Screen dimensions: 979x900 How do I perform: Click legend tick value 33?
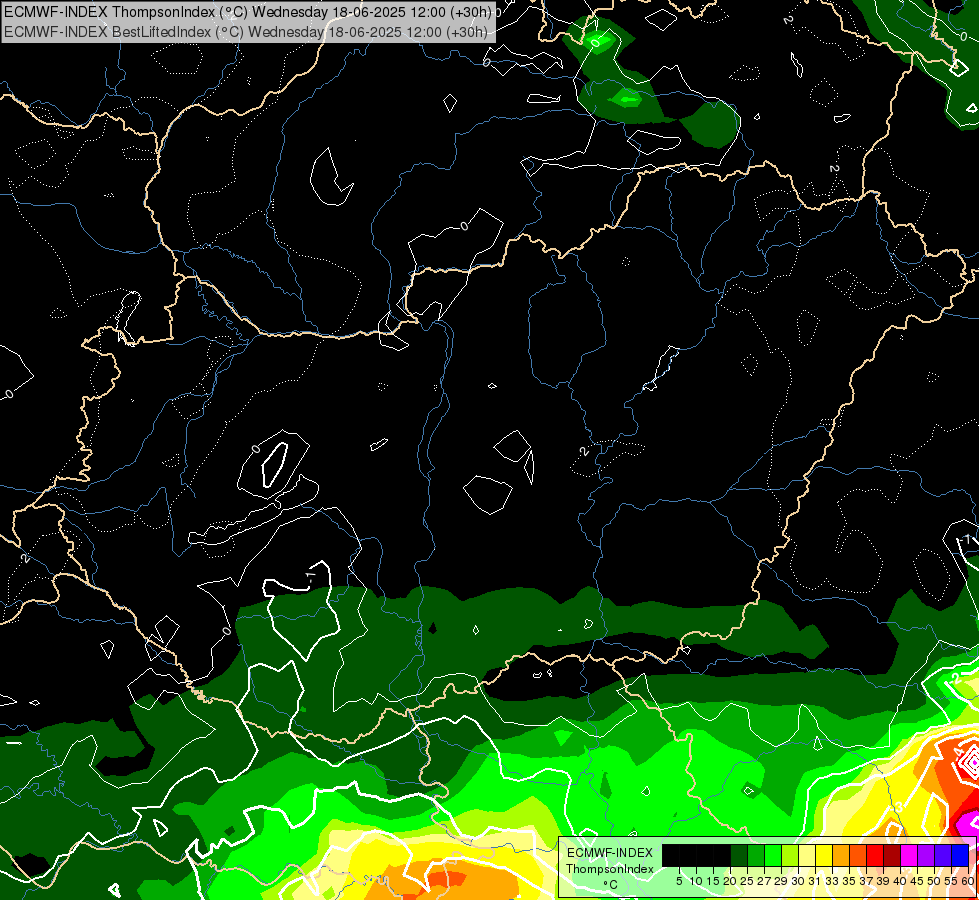(832, 881)
